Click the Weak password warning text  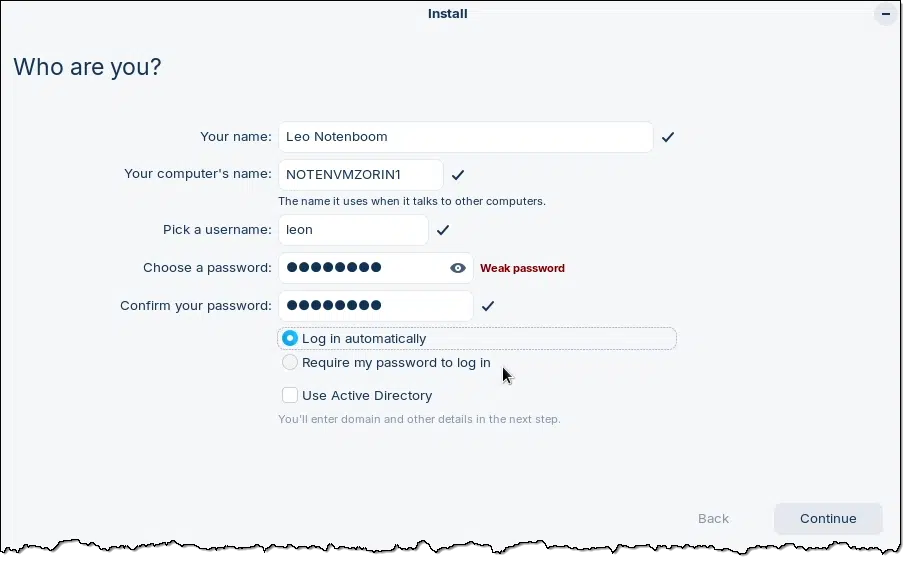522,268
